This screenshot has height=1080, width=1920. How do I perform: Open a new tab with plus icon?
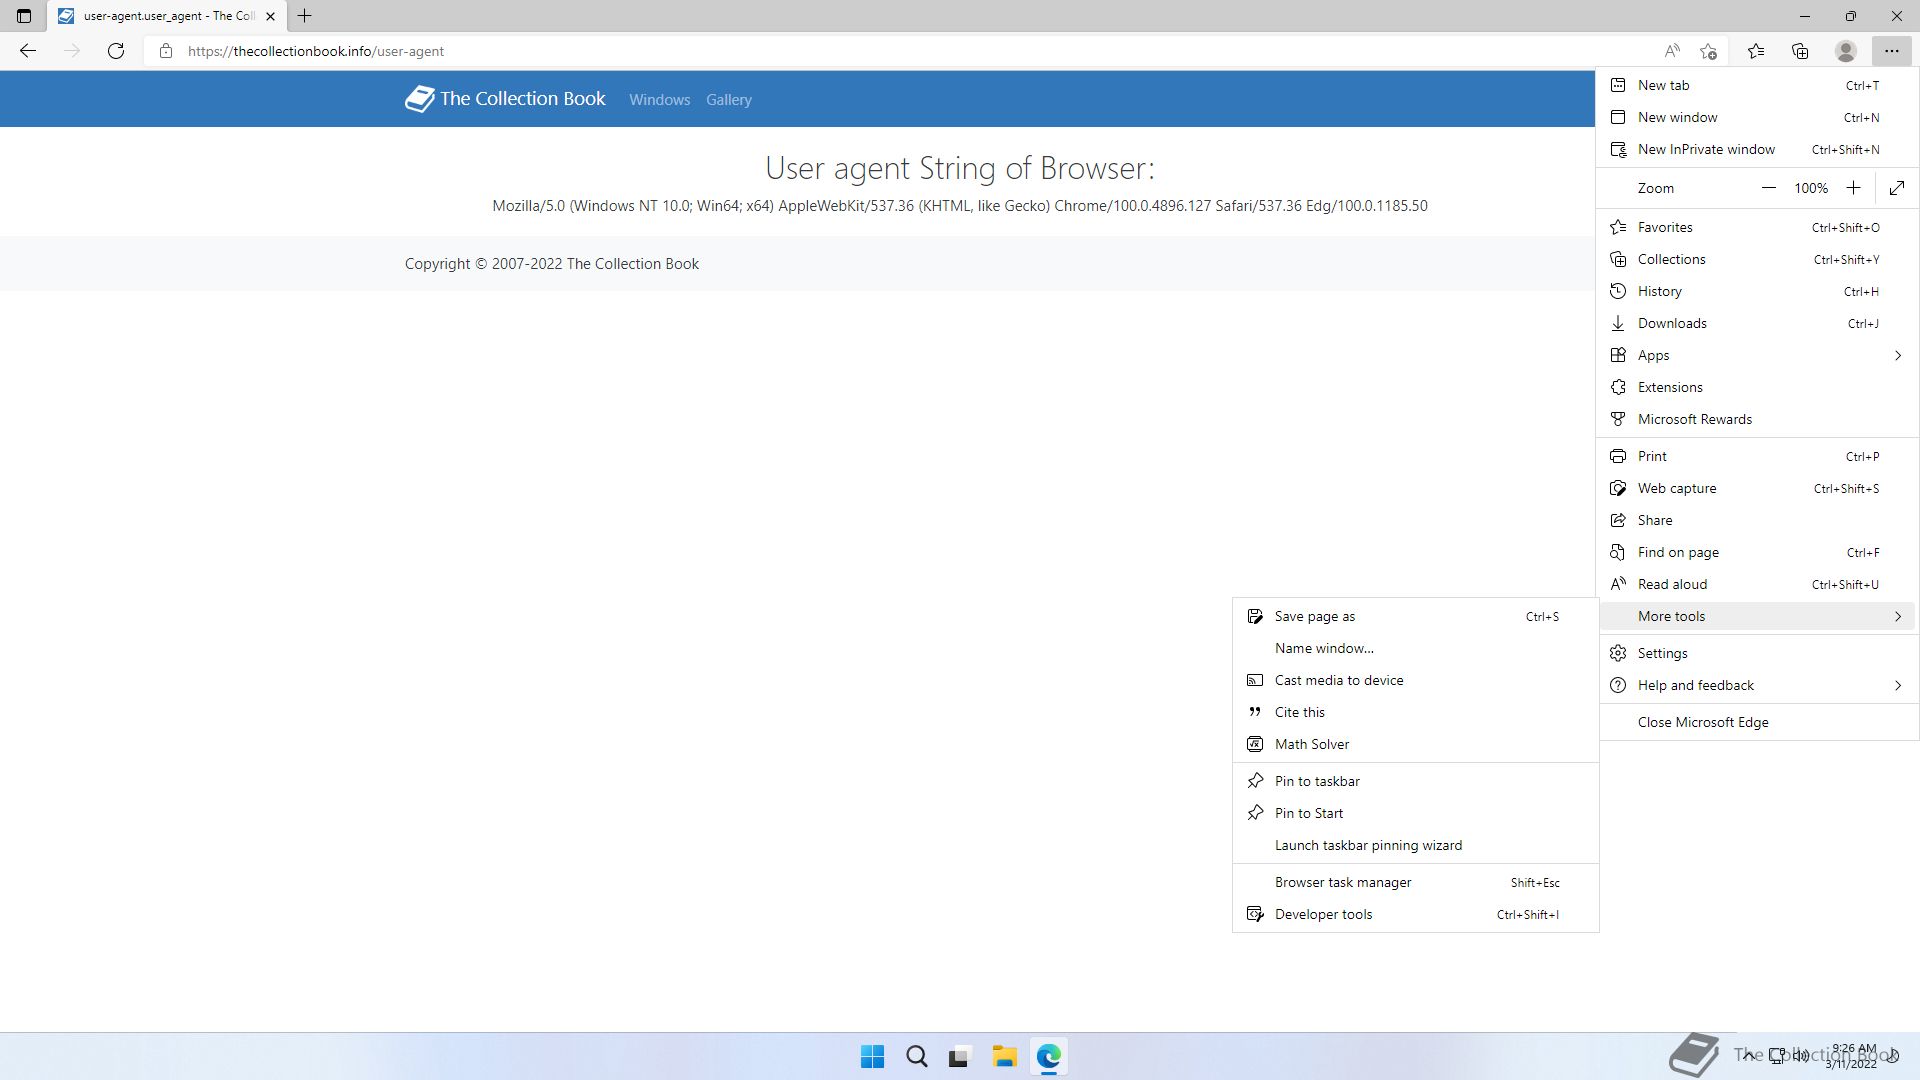305,16
